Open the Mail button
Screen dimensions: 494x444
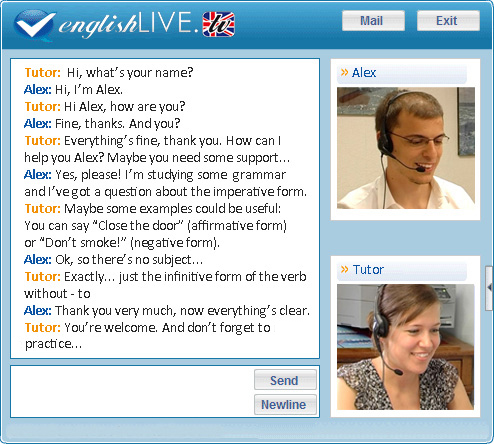point(373,21)
